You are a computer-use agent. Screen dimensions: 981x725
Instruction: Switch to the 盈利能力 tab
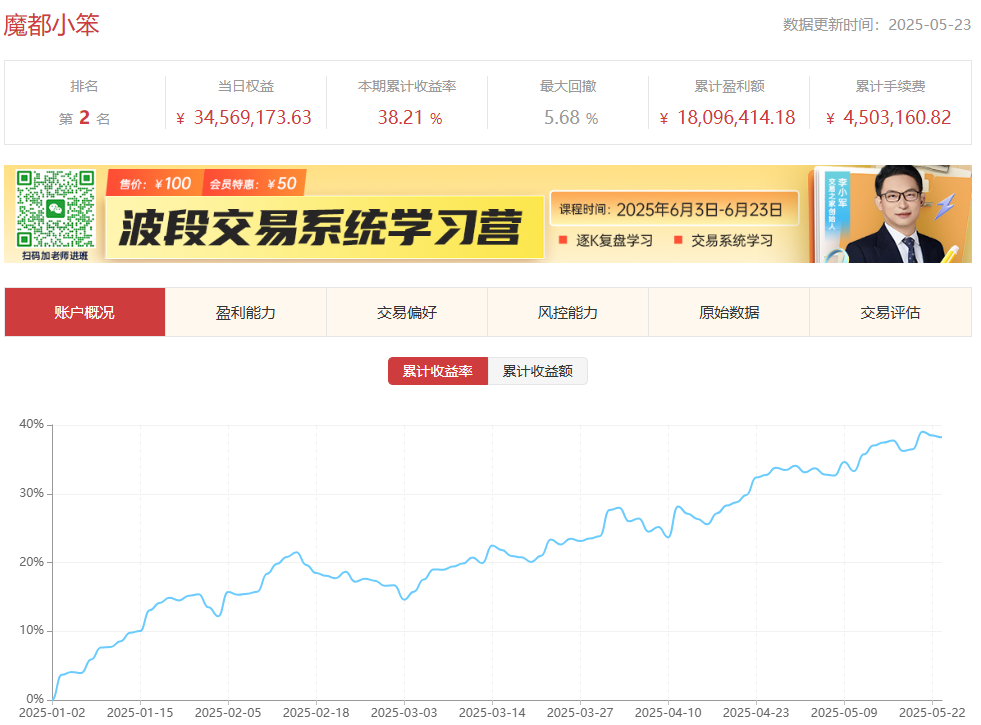(246, 312)
